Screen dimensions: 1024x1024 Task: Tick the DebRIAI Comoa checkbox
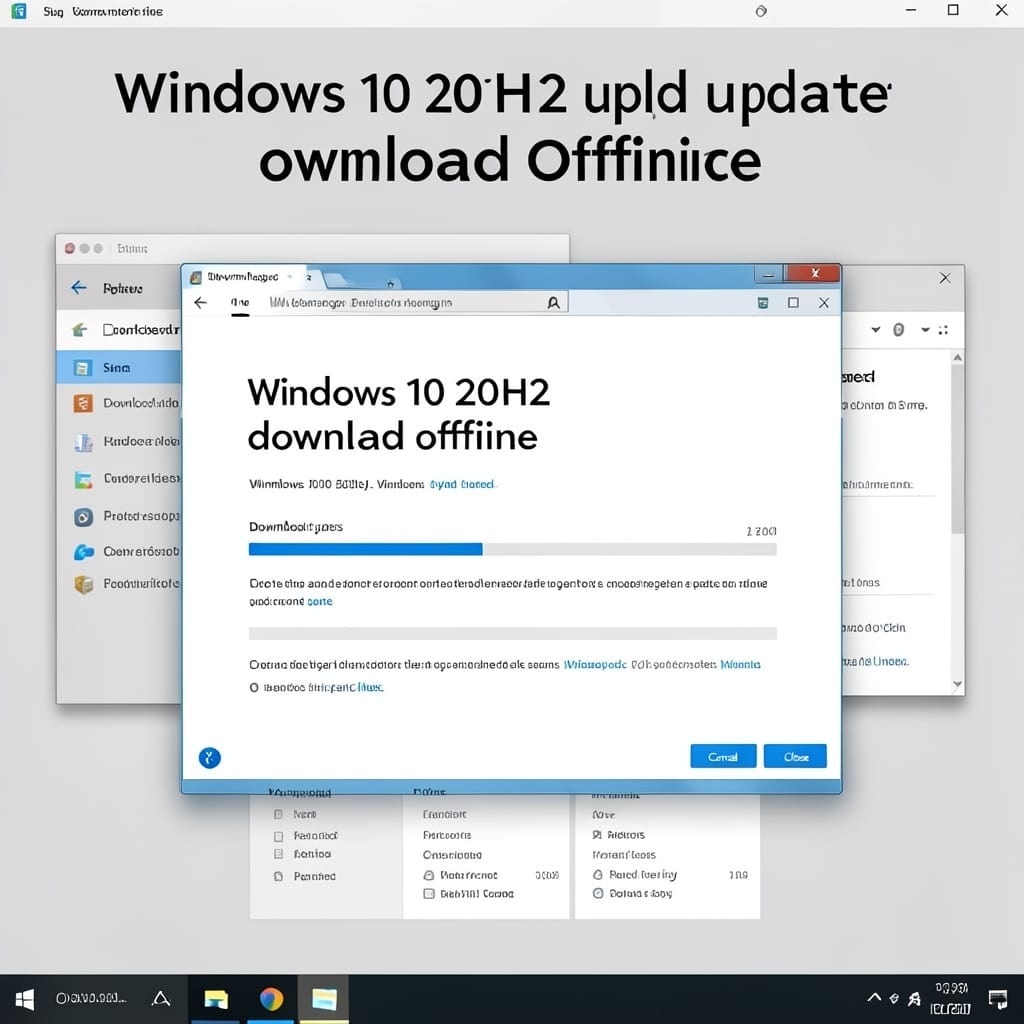pos(429,893)
